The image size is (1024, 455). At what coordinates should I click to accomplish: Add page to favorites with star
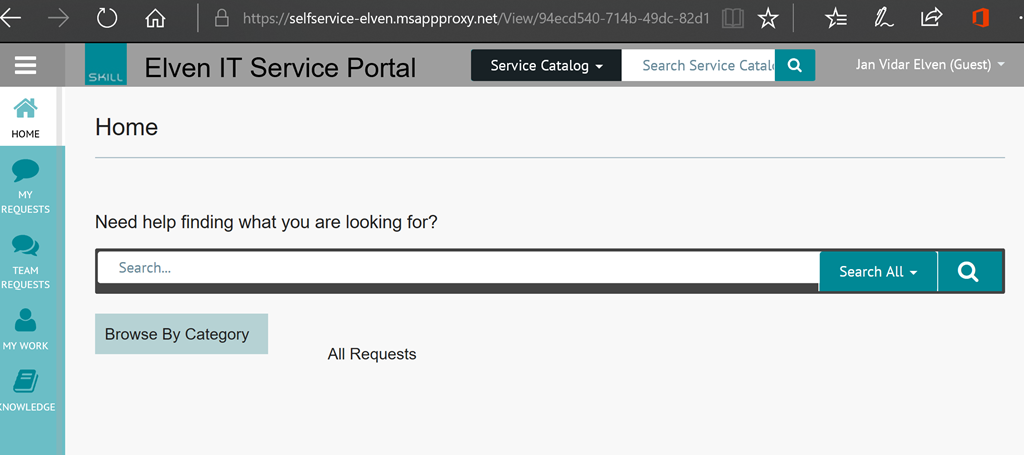click(768, 18)
